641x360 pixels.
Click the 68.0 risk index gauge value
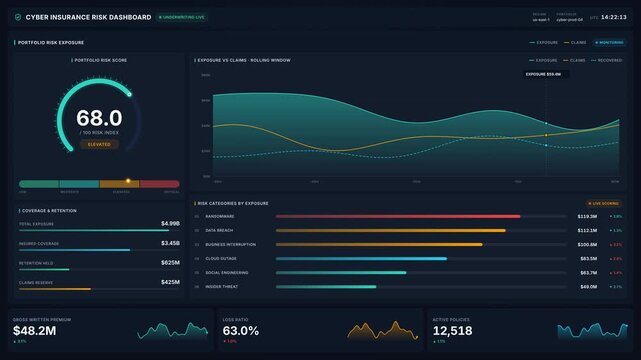click(99, 118)
